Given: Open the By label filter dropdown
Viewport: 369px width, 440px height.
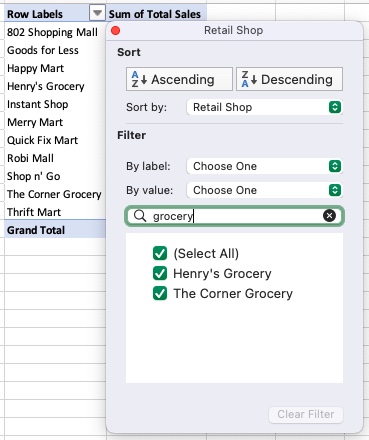Looking at the screenshot, I should (264, 166).
